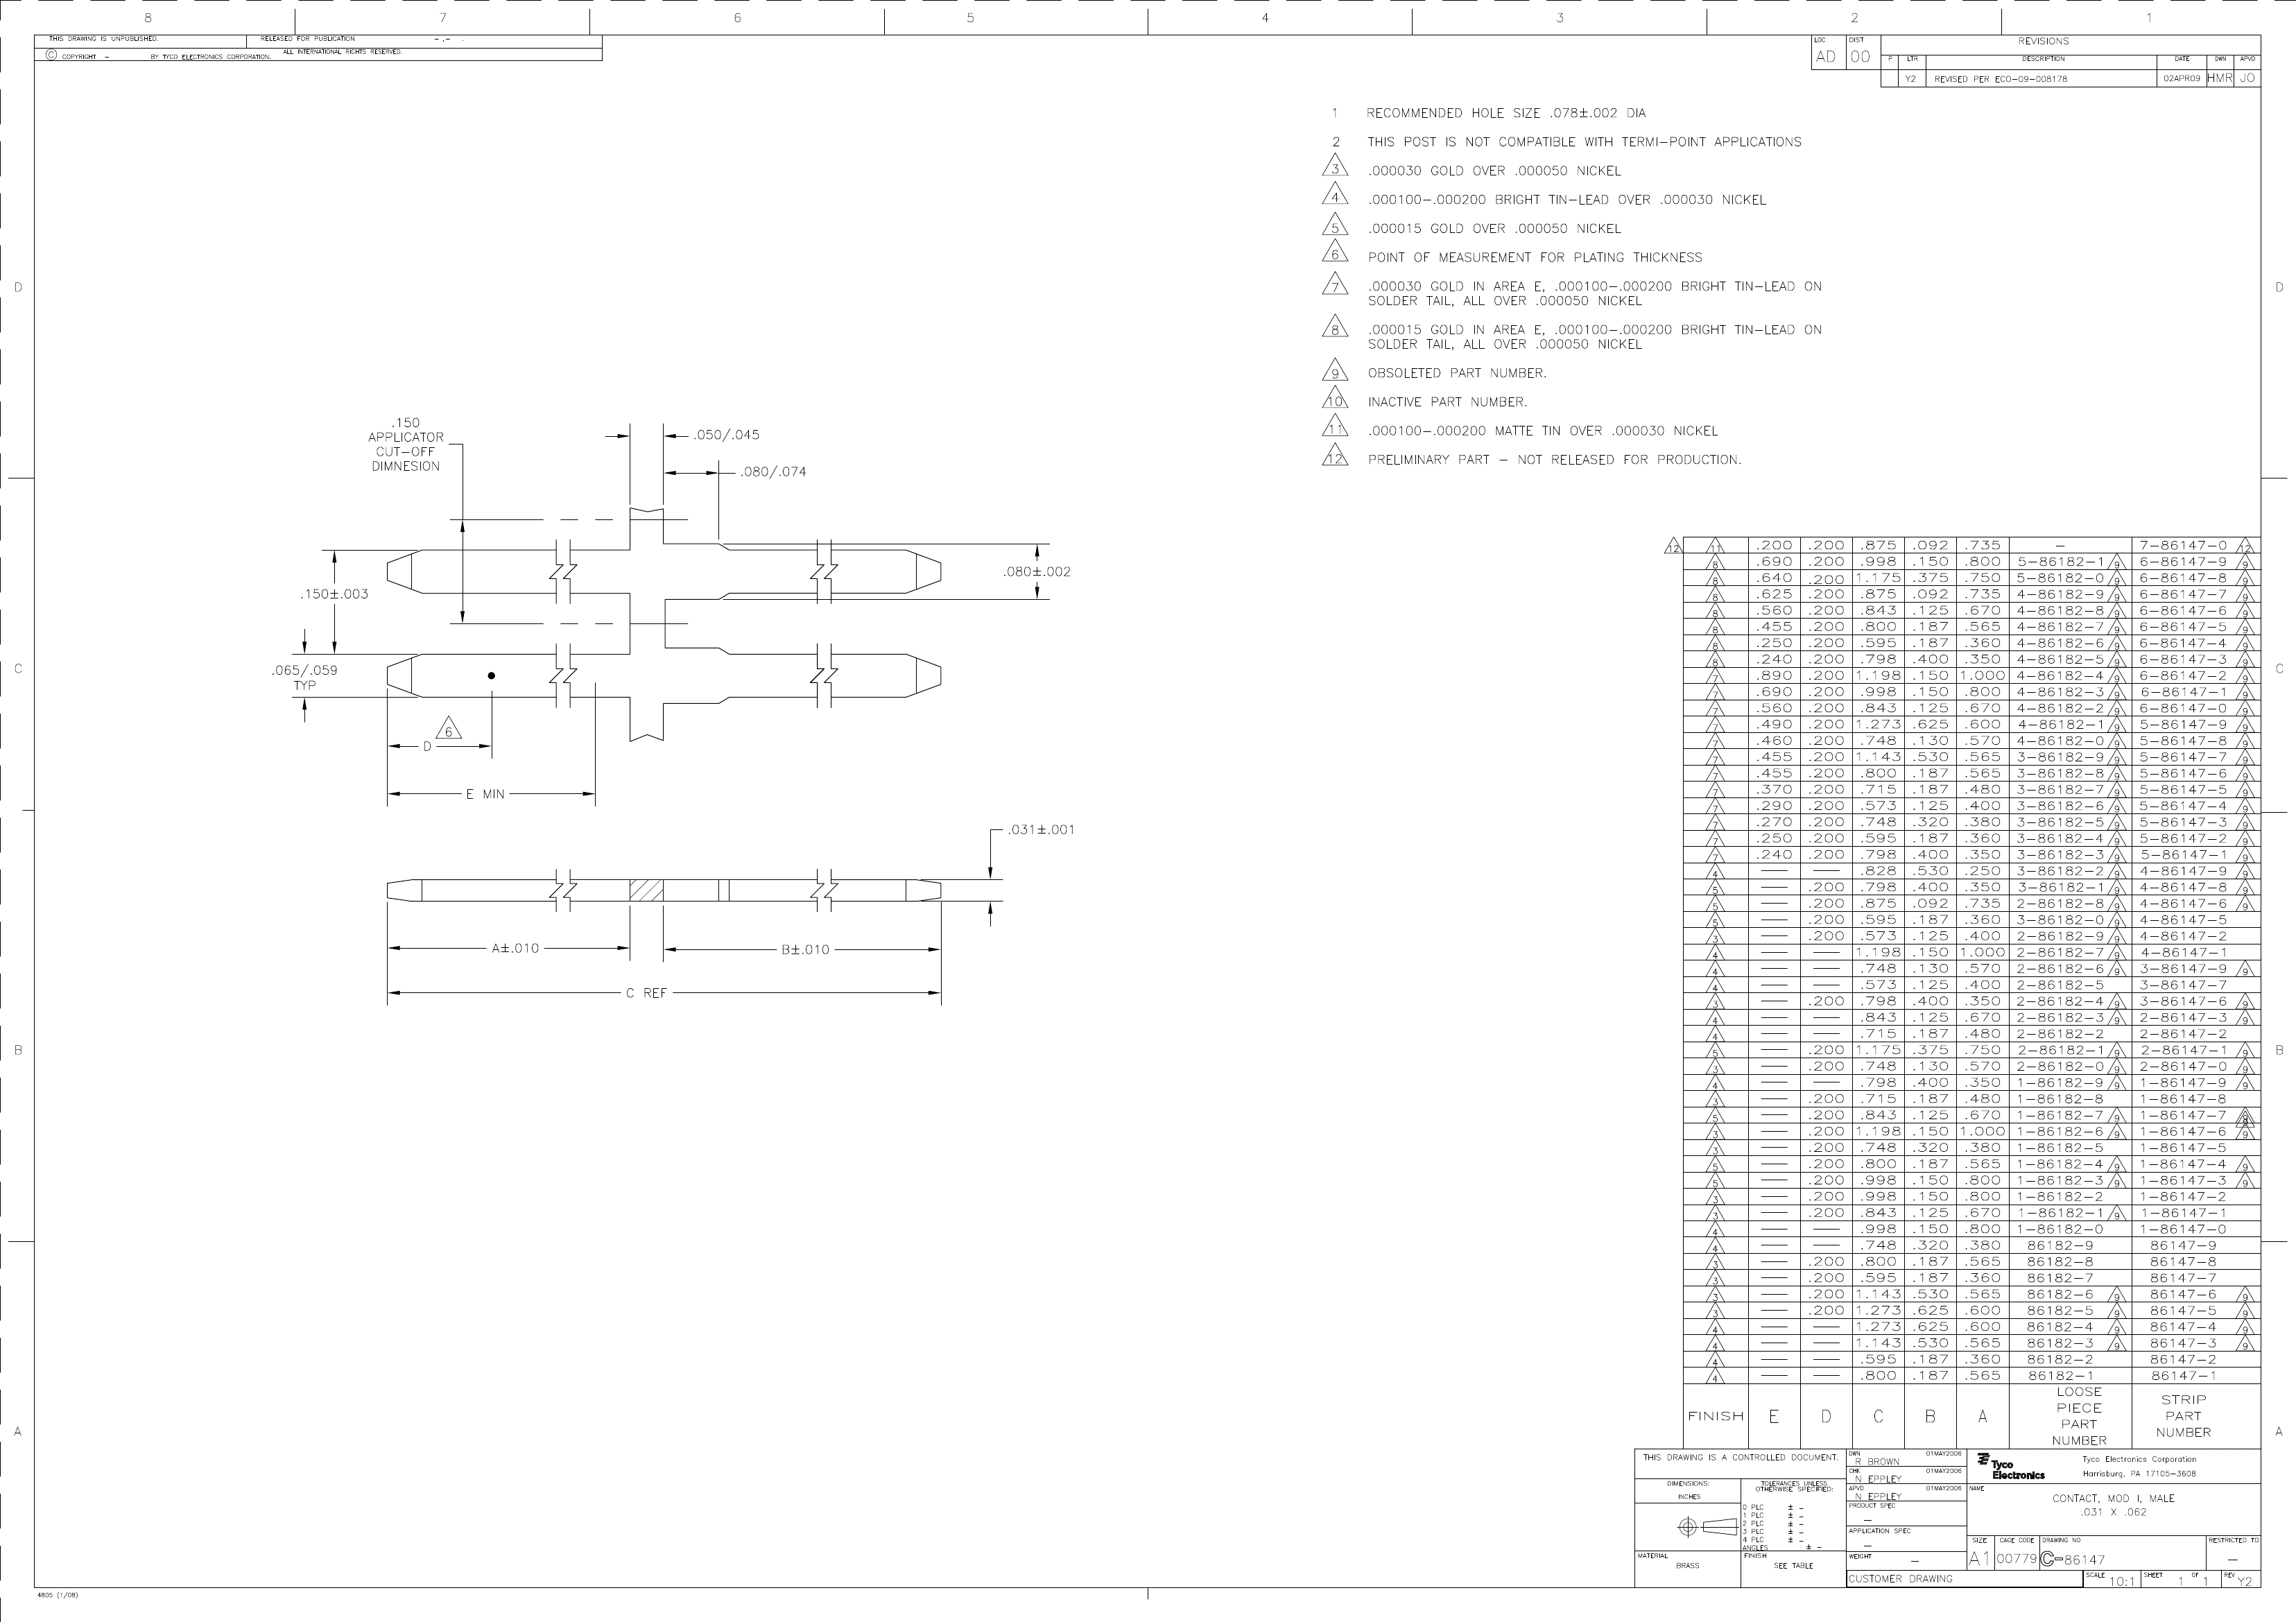Click the black measurement point dot on the contact
This screenshot has width=2296, height=1622.
tap(491, 676)
